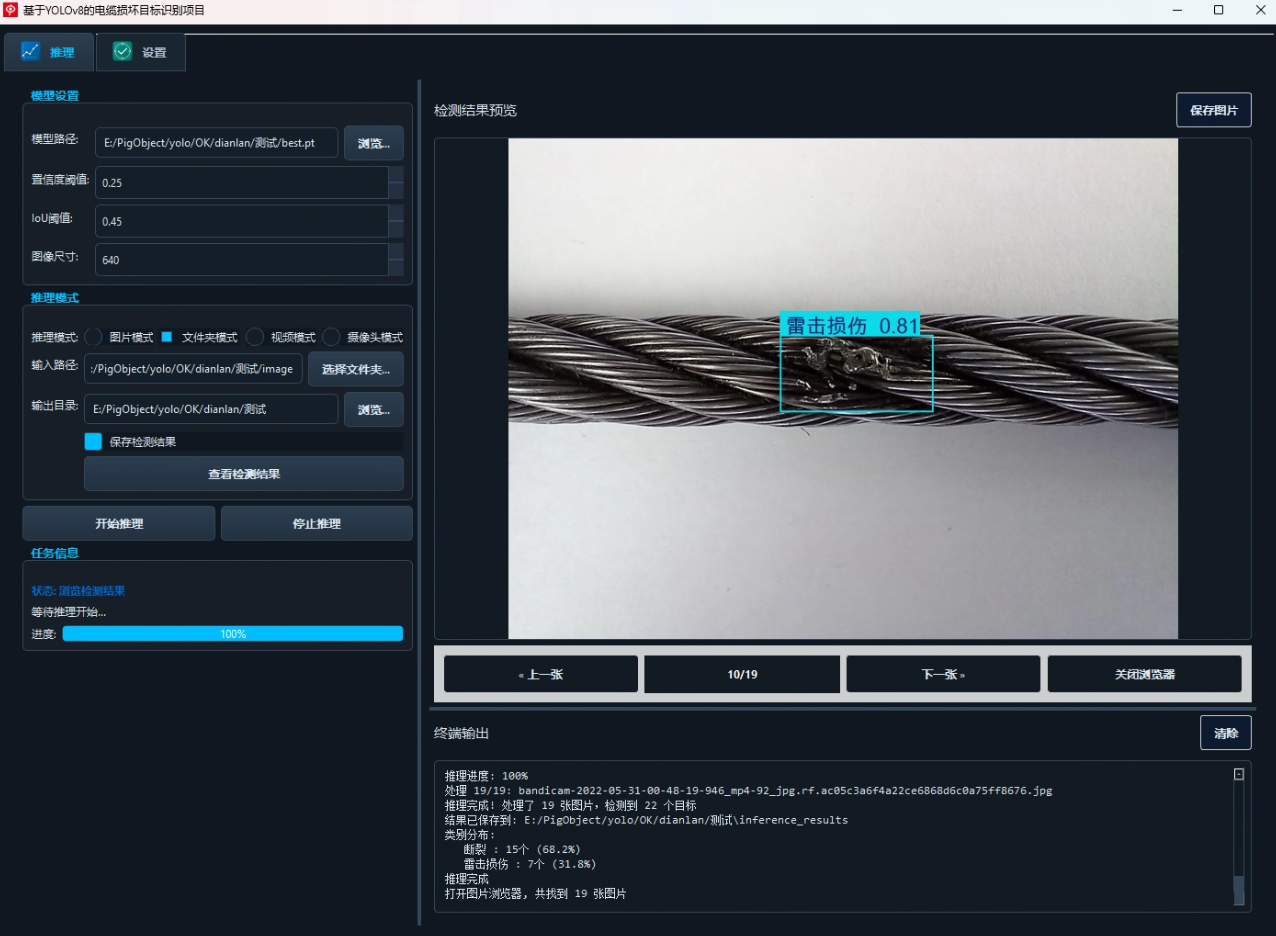
Task: Click the 关闭浏览器 button
Action: click(x=1145, y=674)
